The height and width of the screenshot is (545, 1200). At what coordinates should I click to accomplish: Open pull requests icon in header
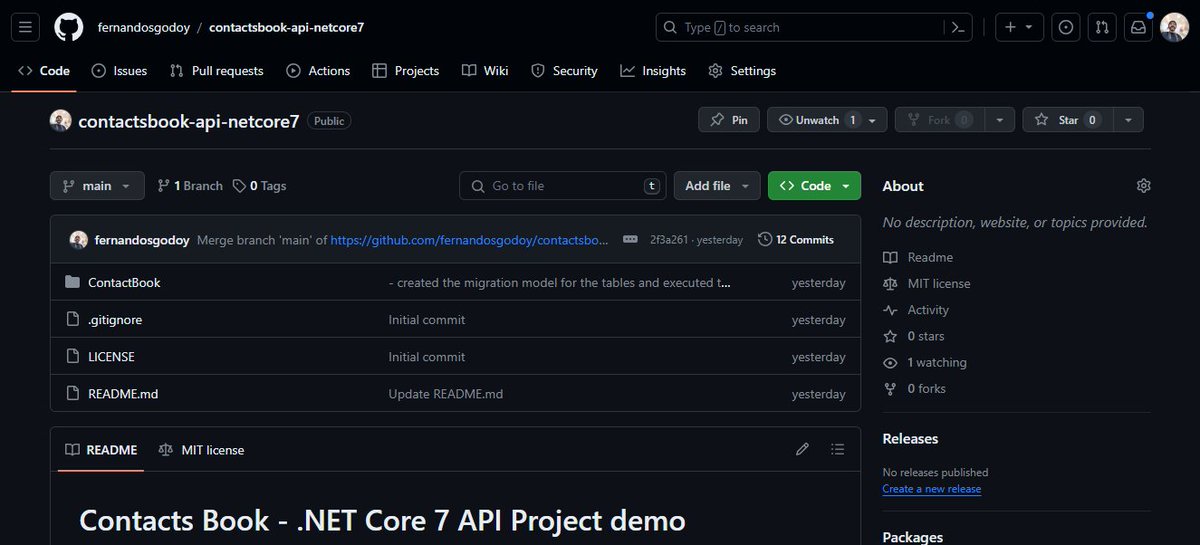coord(1102,27)
